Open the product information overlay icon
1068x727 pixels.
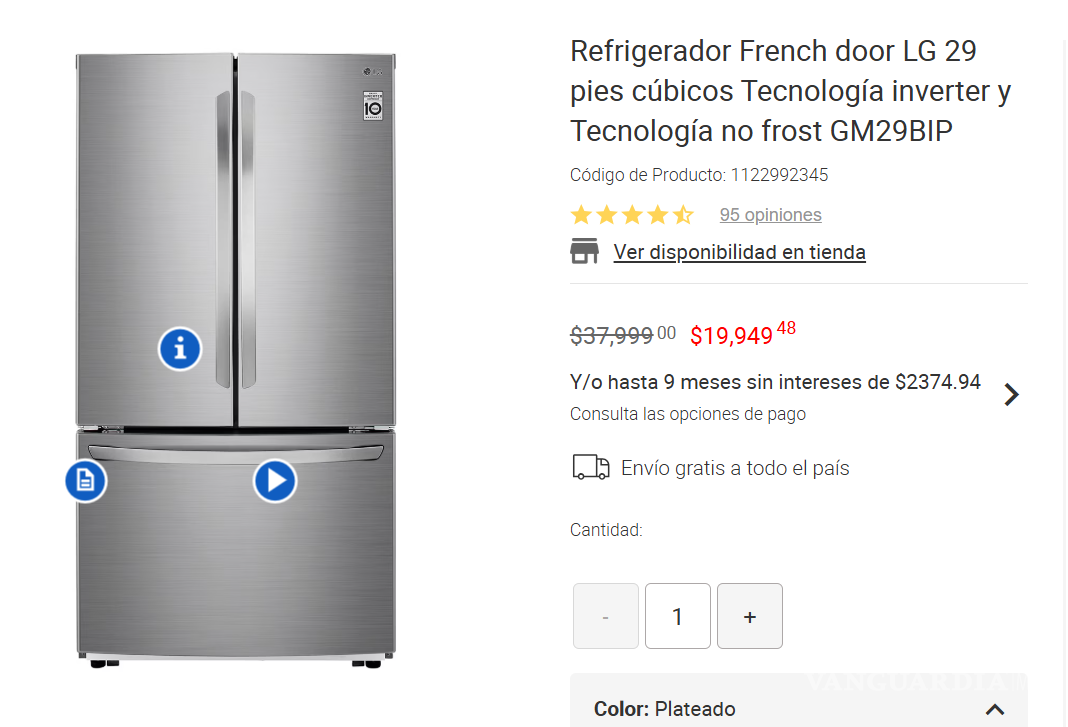click(x=180, y=349)
